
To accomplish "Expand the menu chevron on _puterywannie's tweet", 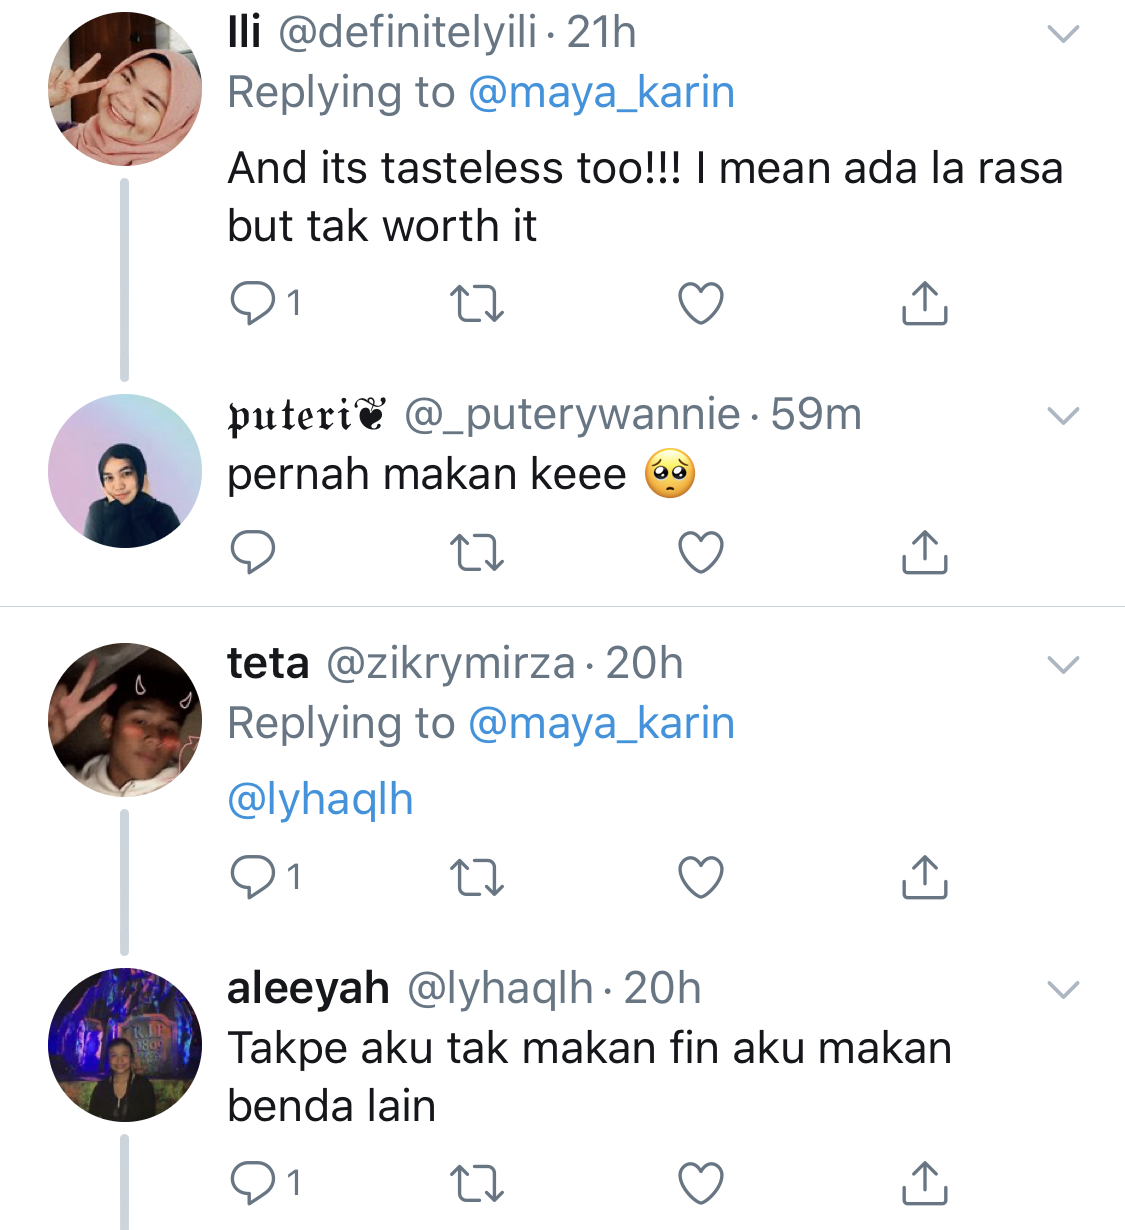I will click(x=1062, y=415).
